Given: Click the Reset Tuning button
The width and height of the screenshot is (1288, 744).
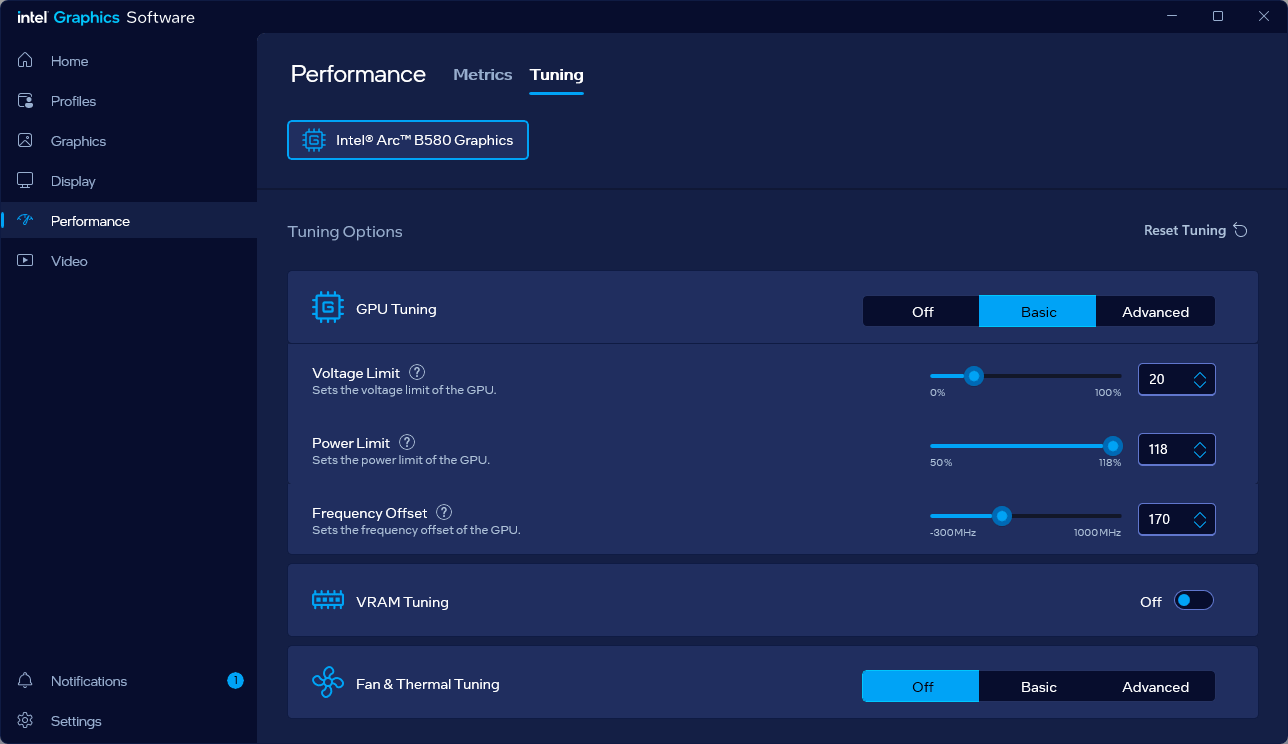Looking at the screenshot, I should click(1196, 230).
